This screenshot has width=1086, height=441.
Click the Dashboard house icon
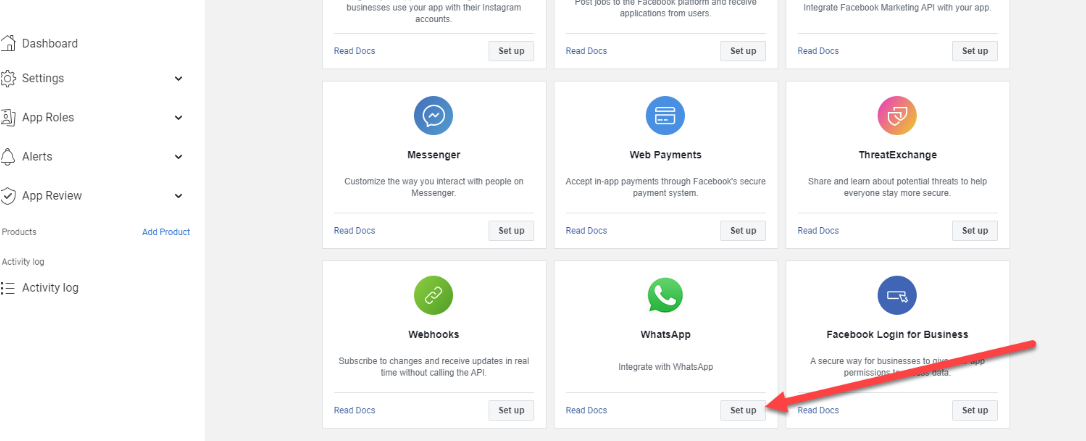coord(8,43)
